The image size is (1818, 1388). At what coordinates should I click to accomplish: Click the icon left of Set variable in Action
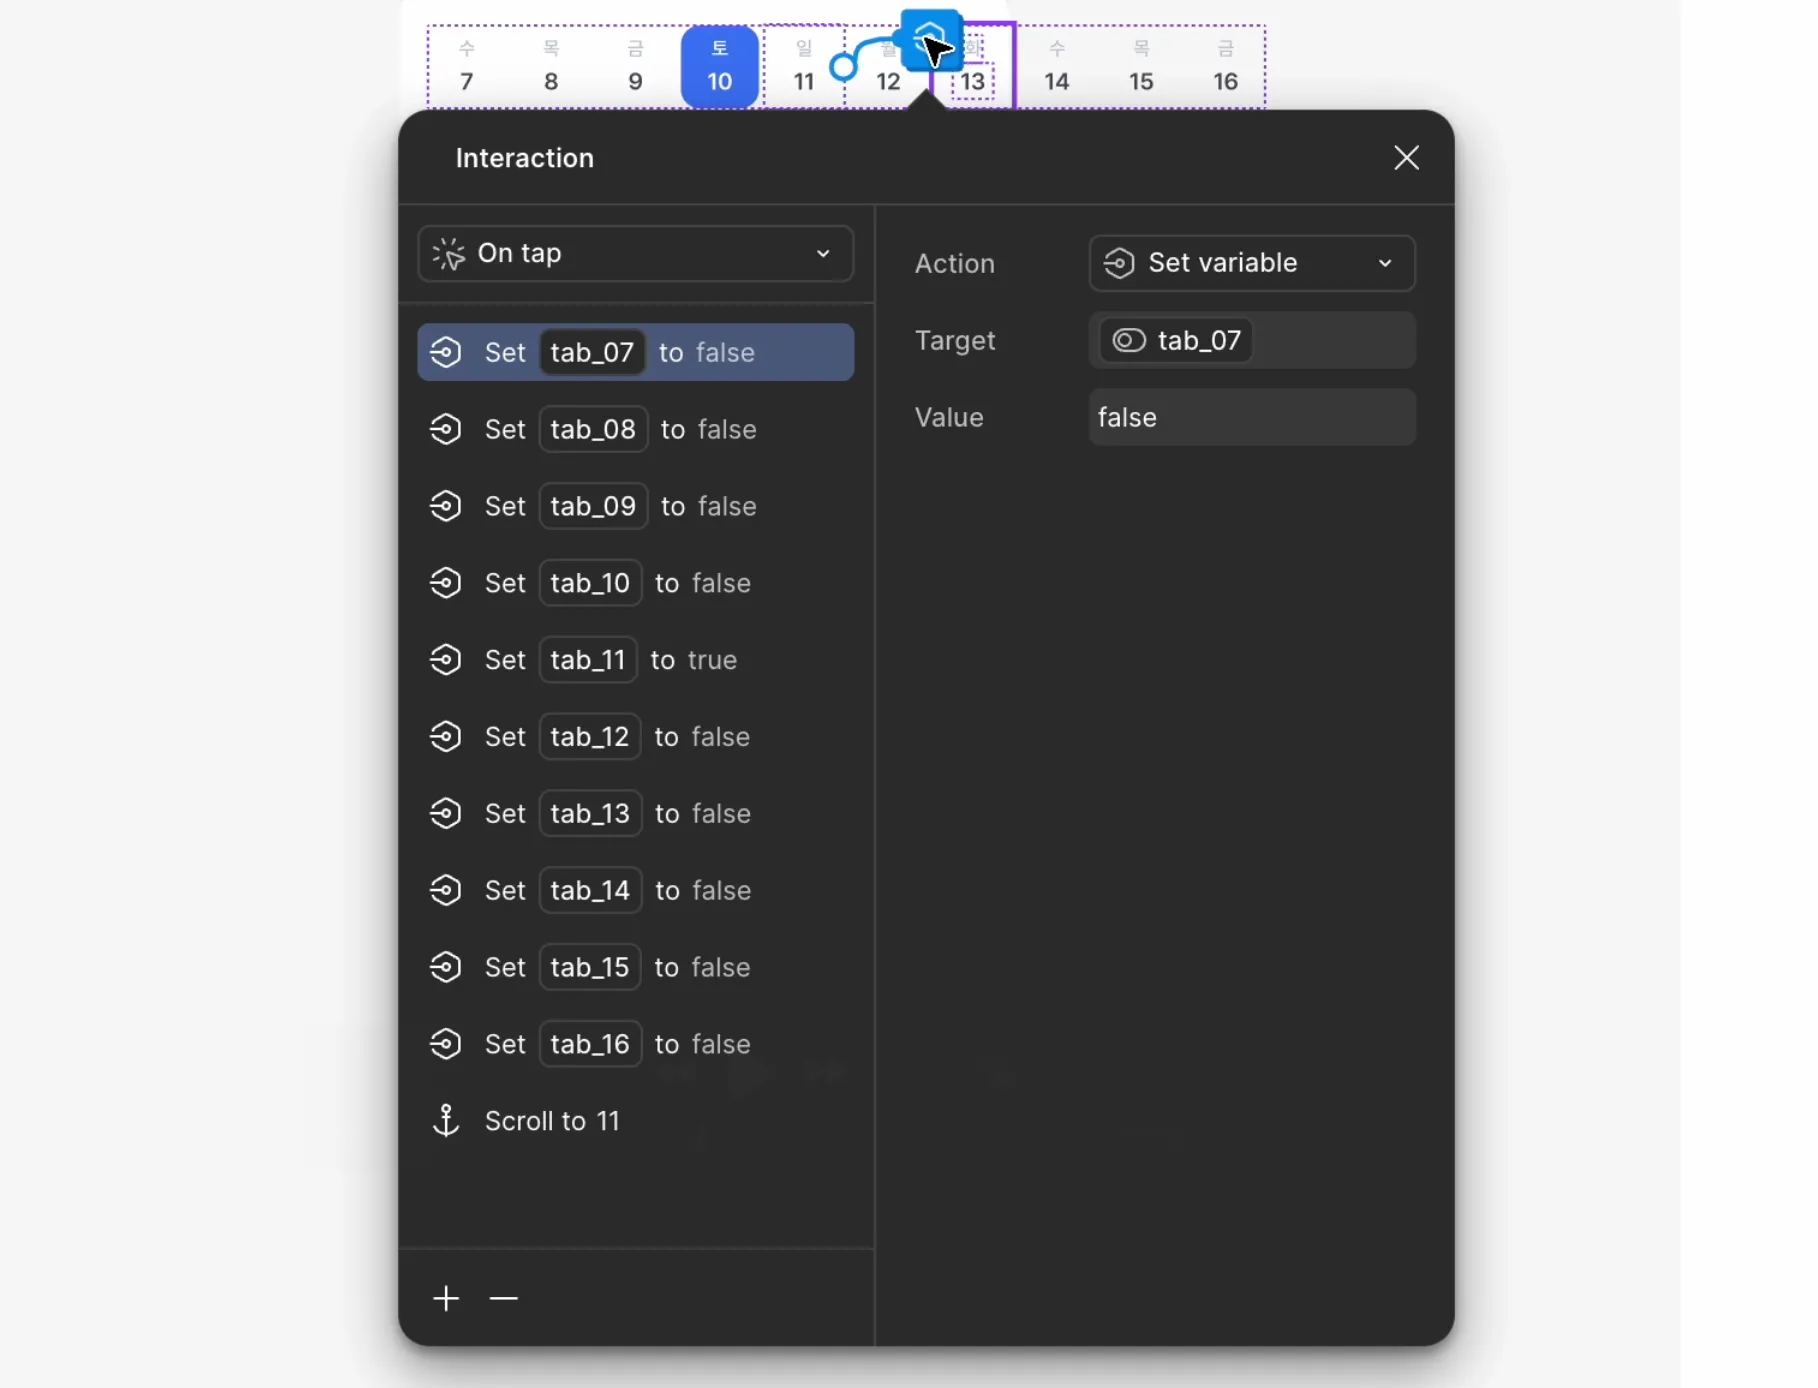point(1119,263)
